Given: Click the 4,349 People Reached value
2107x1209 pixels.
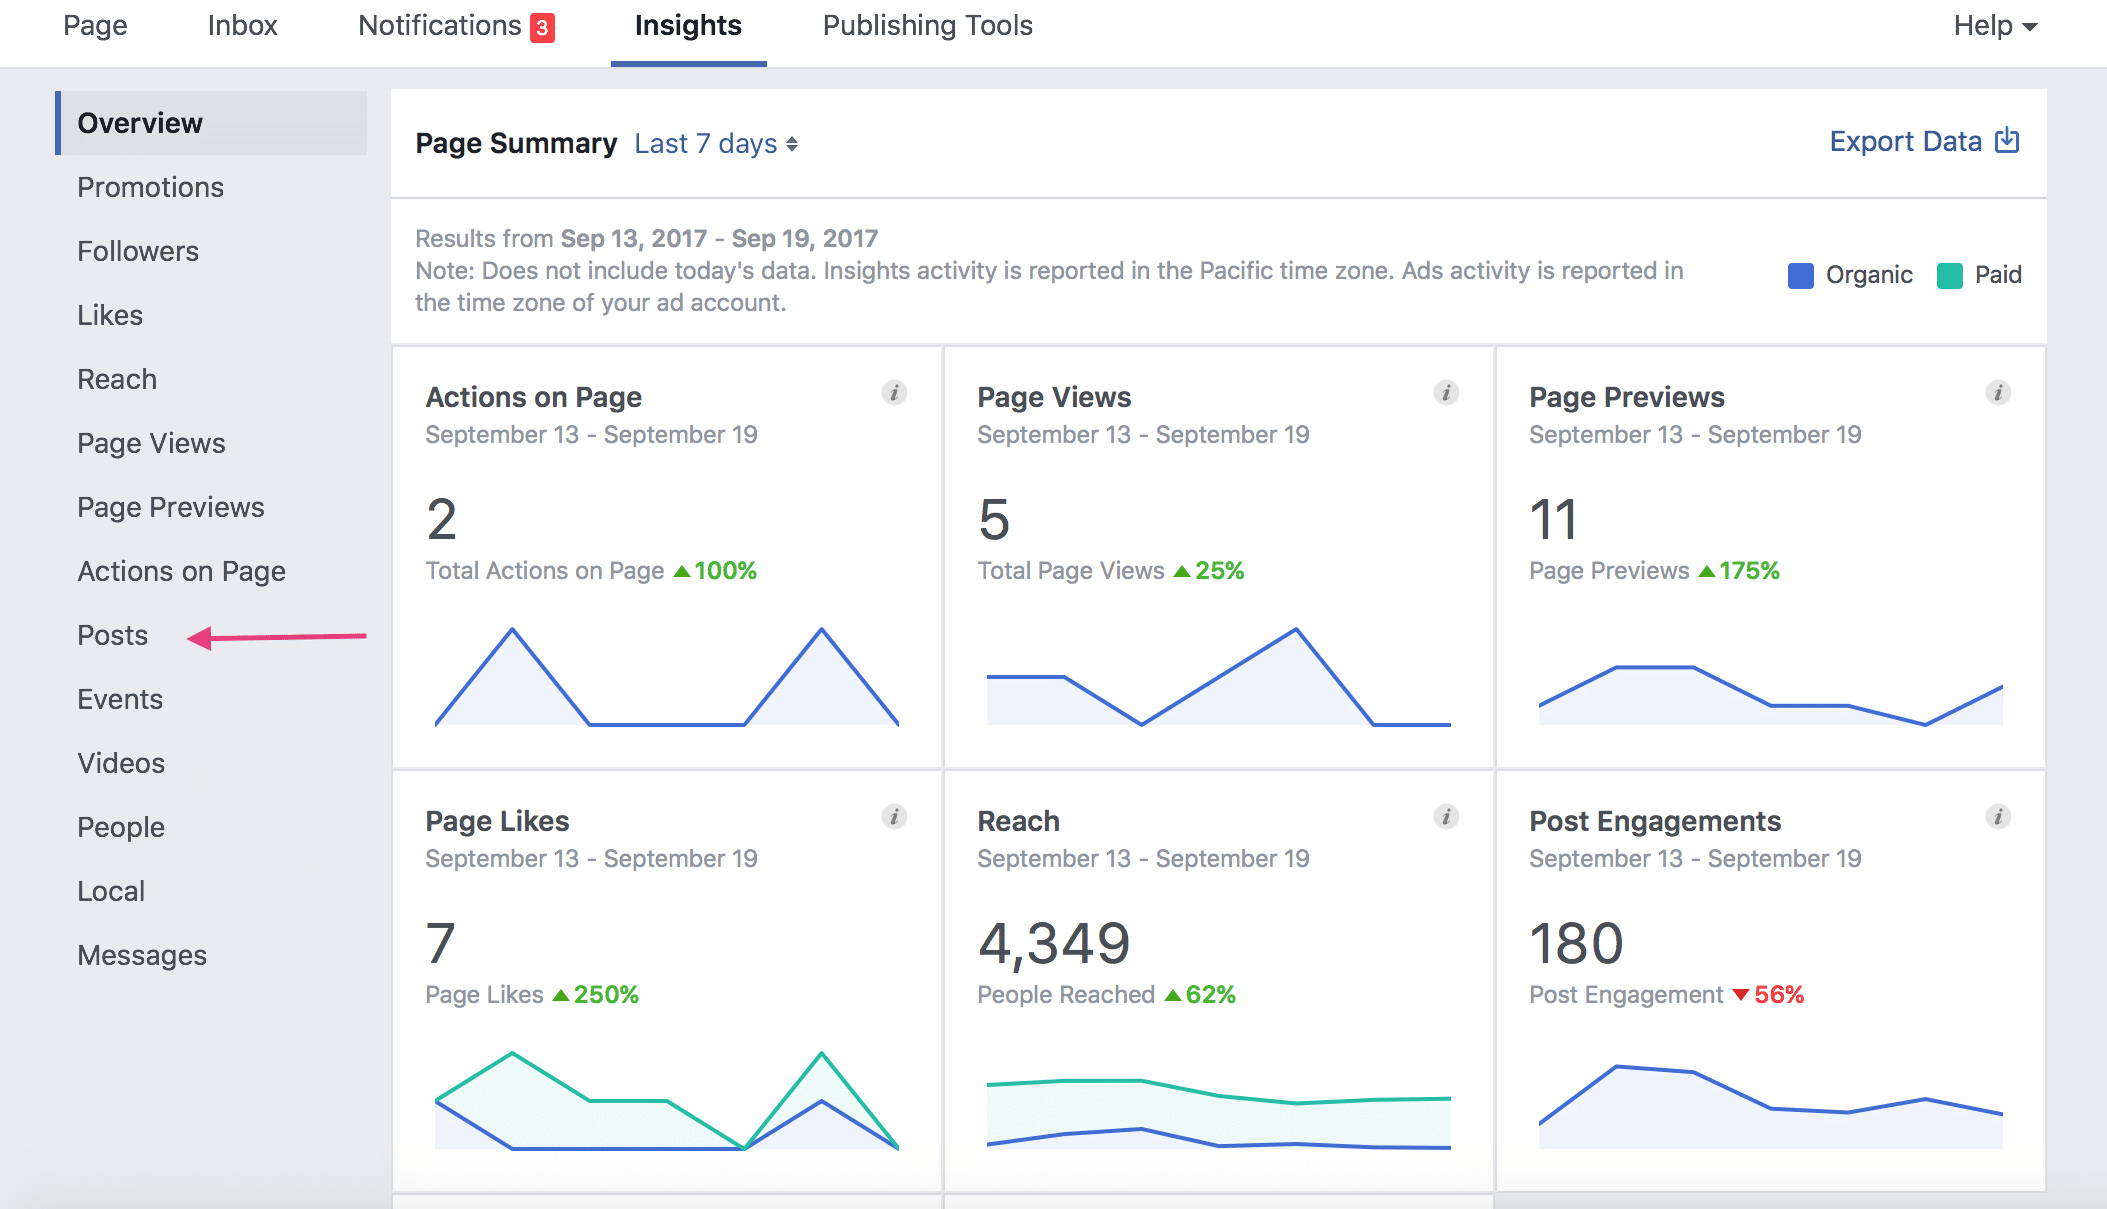Looking at the screenshot, I should coord(1054,943).
